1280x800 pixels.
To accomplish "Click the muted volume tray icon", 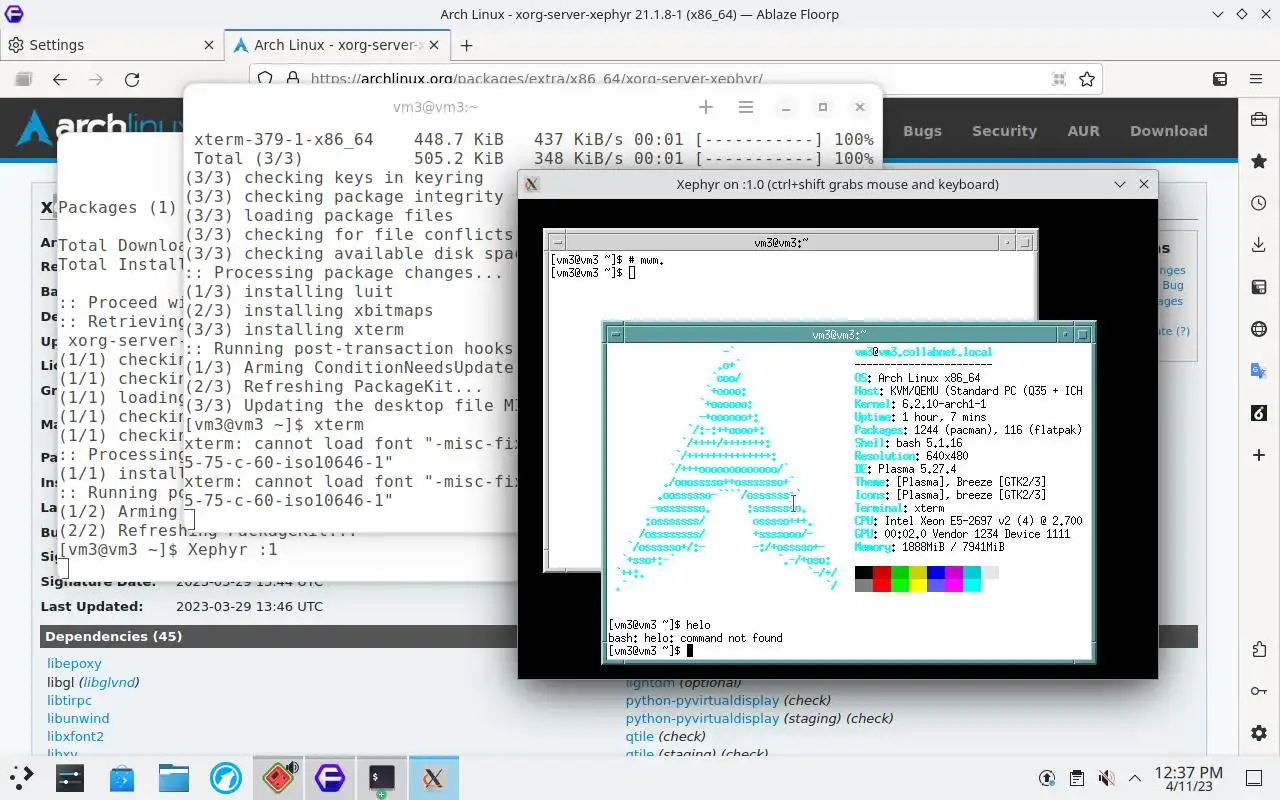I will click(1106, 778).
